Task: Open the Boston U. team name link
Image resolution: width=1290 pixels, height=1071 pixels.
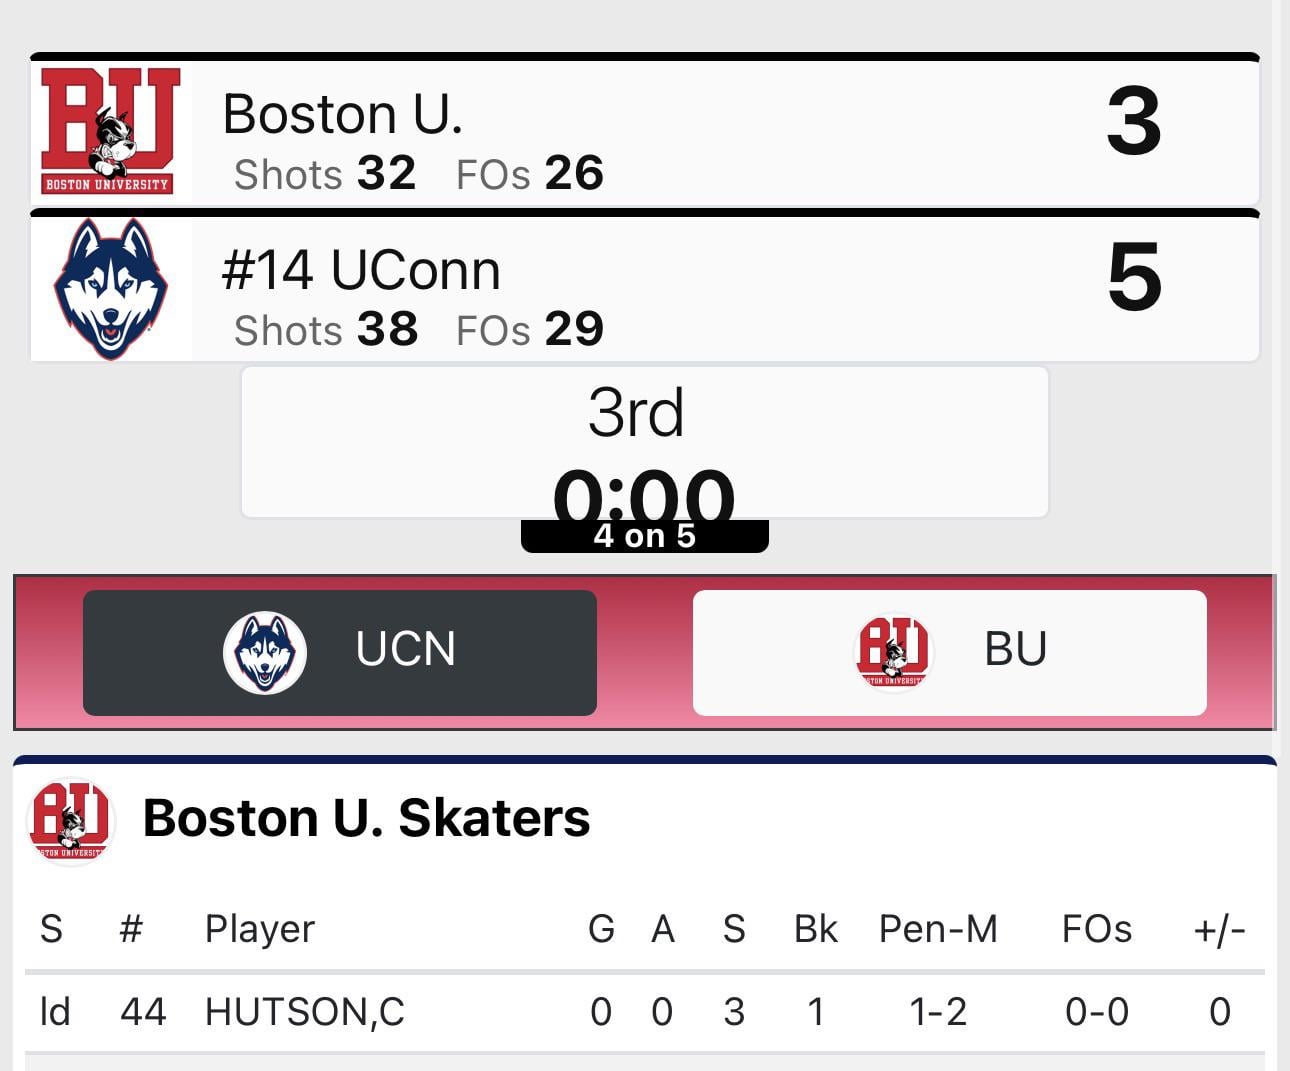Action: 342,114
